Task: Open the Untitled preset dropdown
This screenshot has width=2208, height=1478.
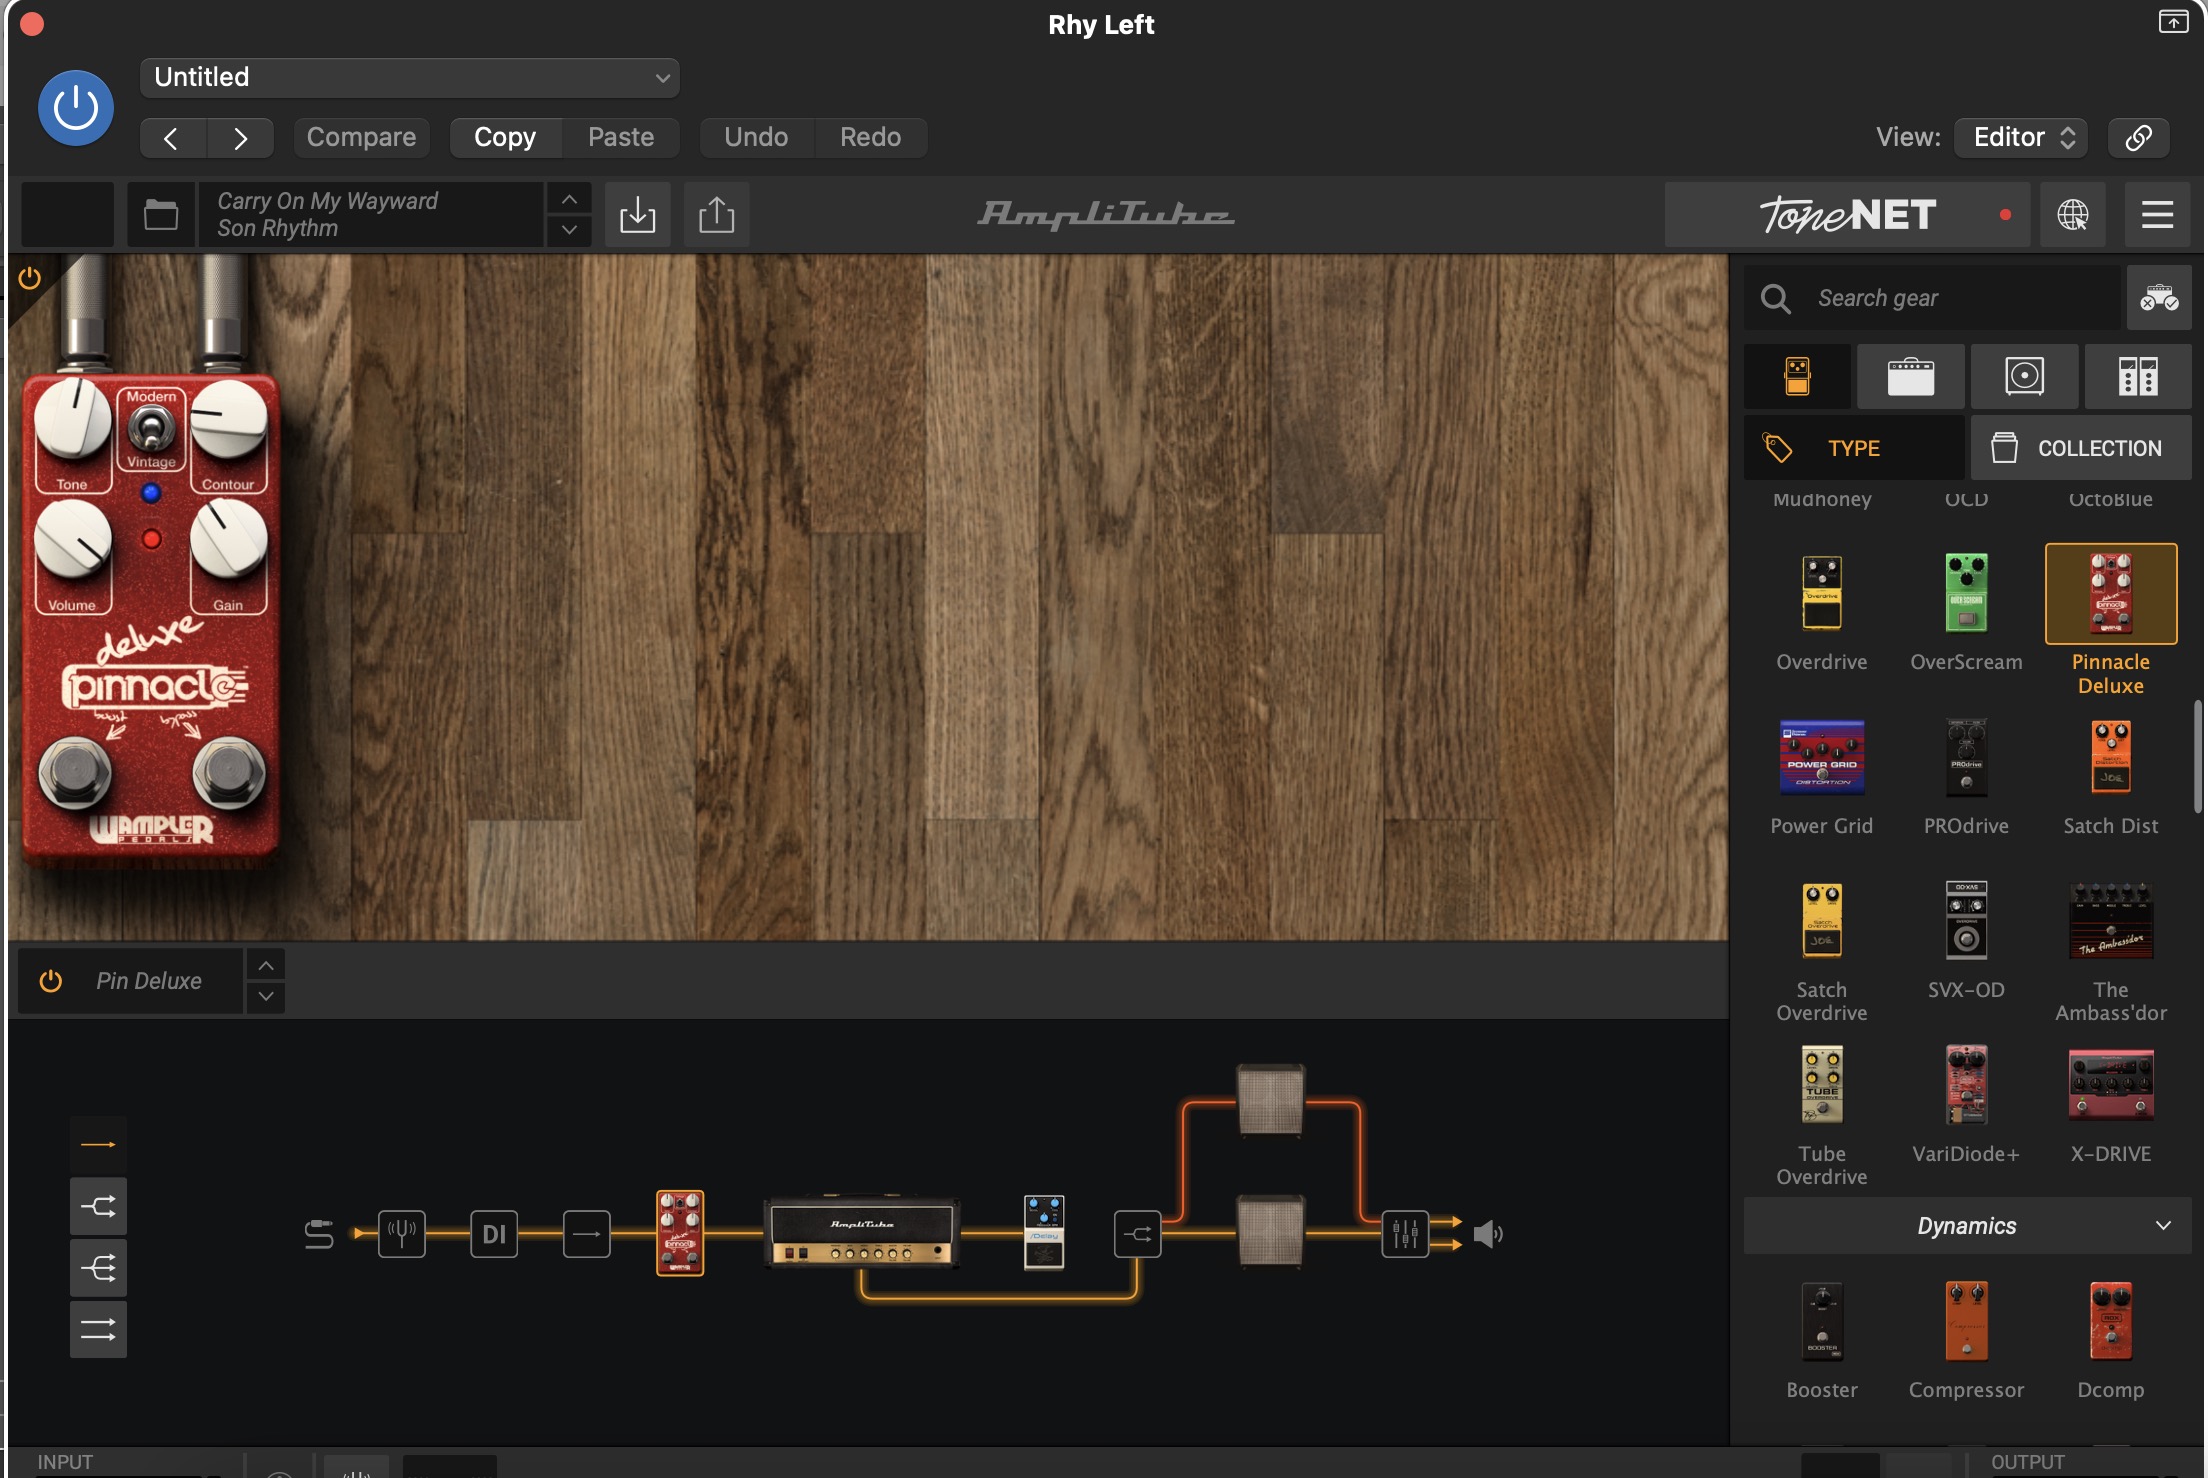Action: click(x=410, y=78)
